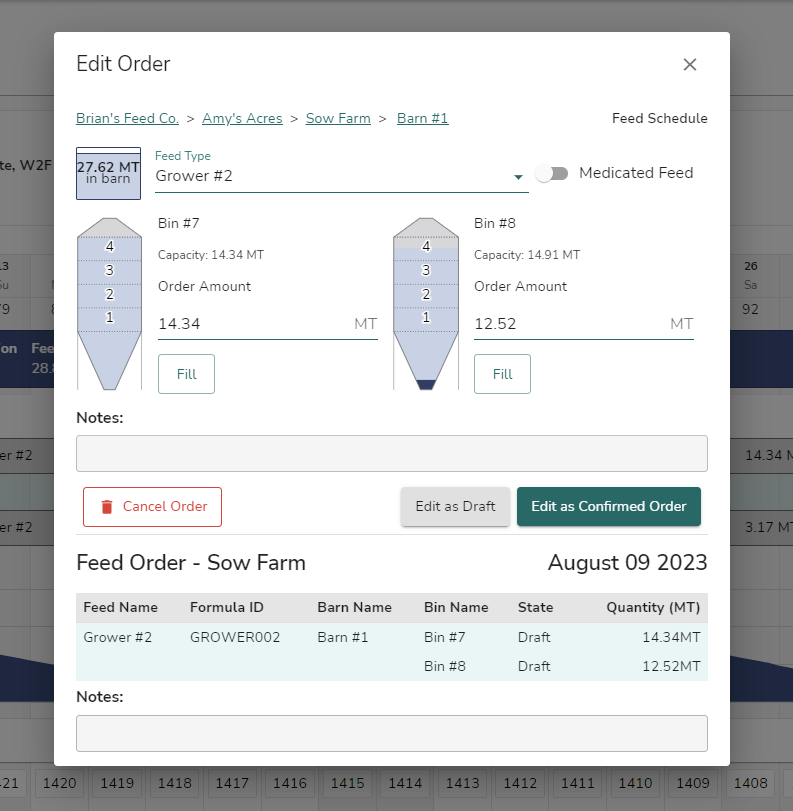
Task: Enable the Medicated Feed toggle
Action: pos(552,173)
